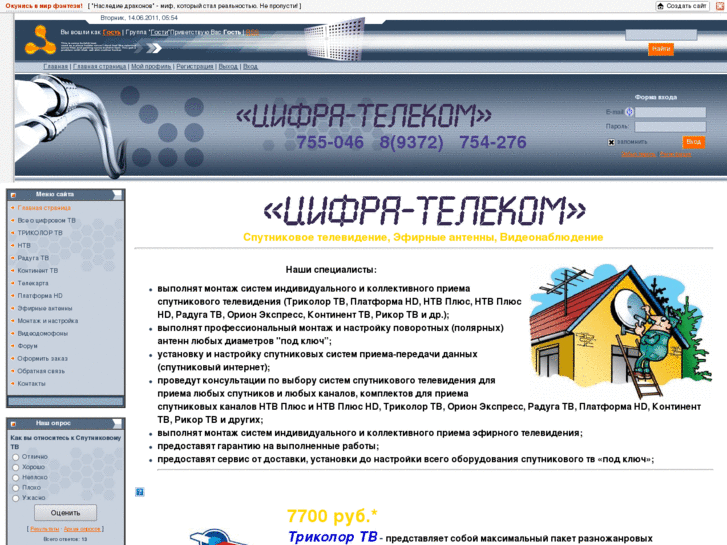Click the orange uCoz logo
Image resolution: width=727 pixels, height=545 pixels.
click(40, 40)
